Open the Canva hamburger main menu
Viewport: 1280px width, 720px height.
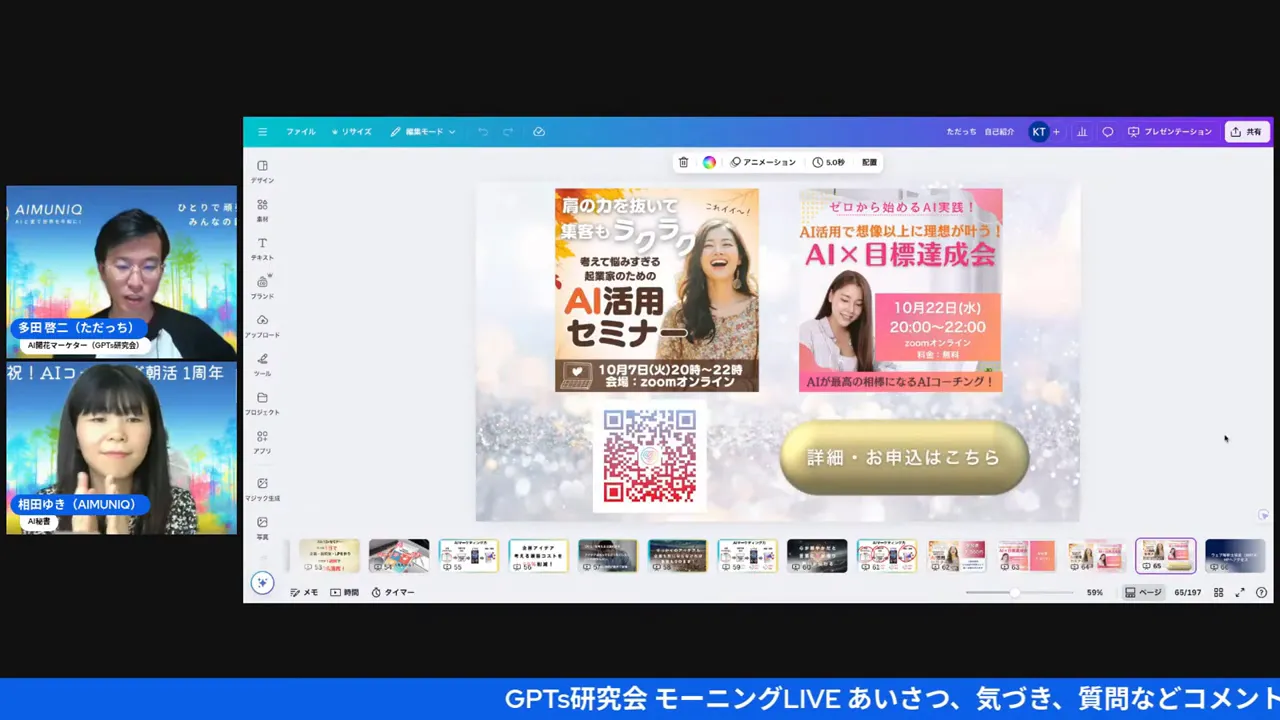(x=262, y=132)
